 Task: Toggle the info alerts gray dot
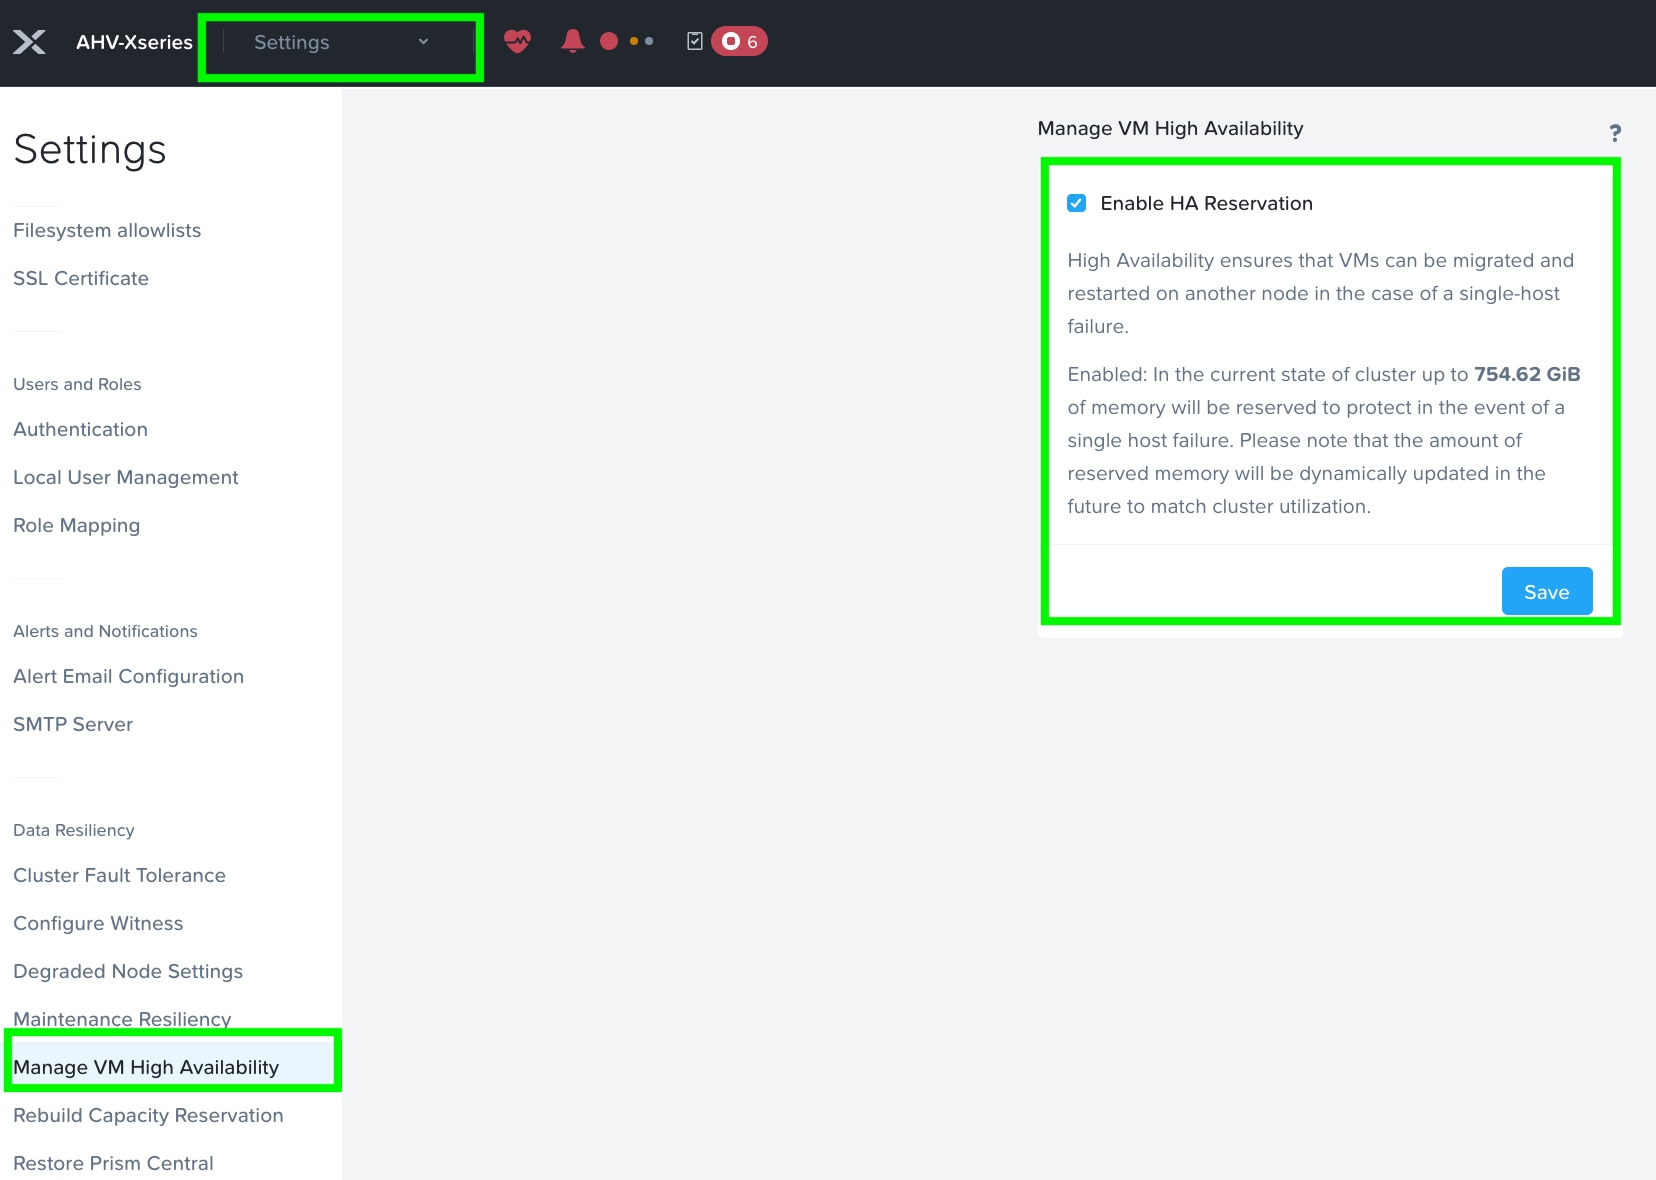tap(649, 42)
